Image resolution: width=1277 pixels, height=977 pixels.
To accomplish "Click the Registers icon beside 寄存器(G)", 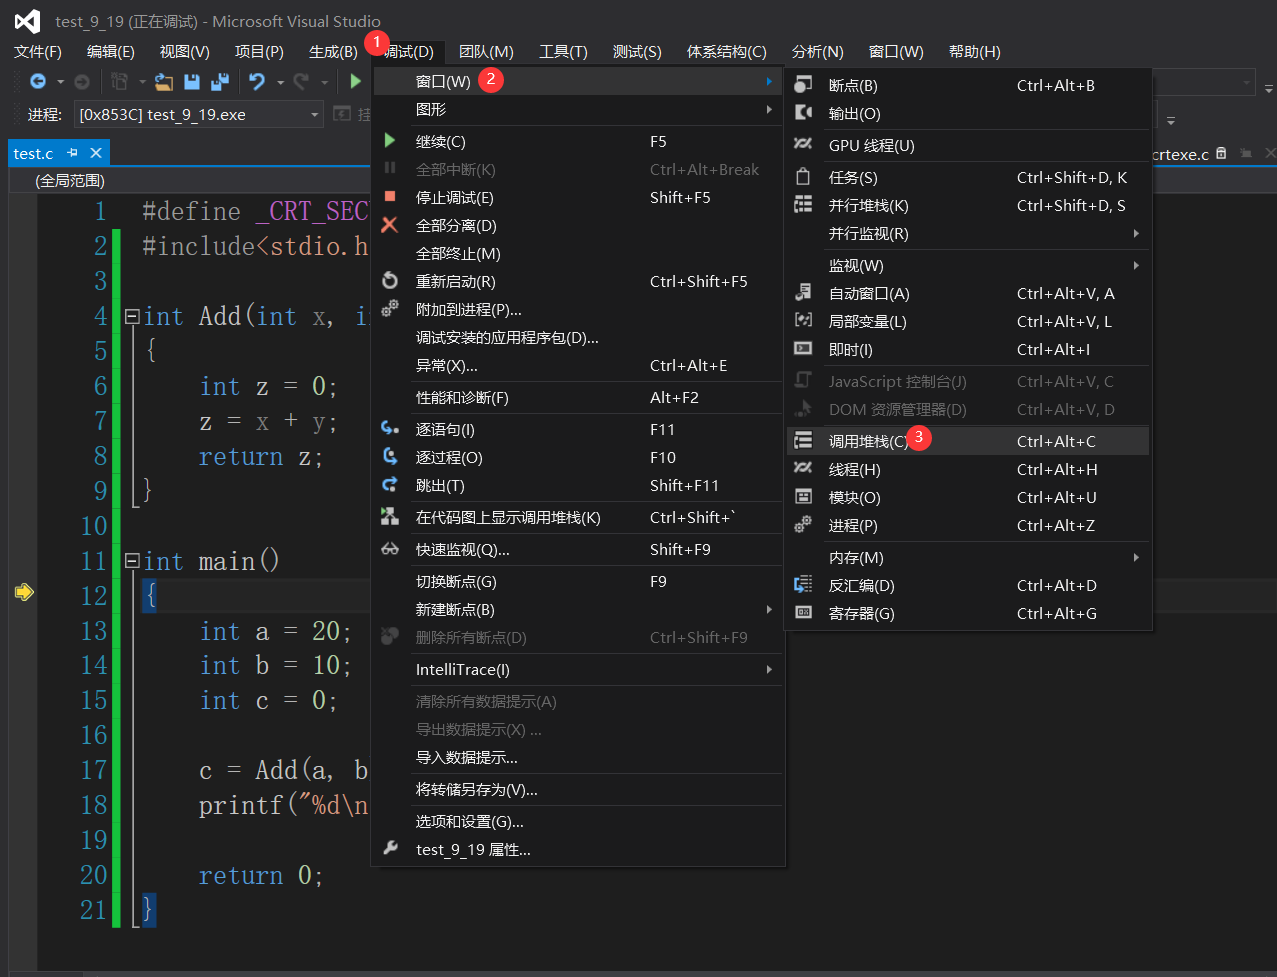I will [x=803, y=613].
